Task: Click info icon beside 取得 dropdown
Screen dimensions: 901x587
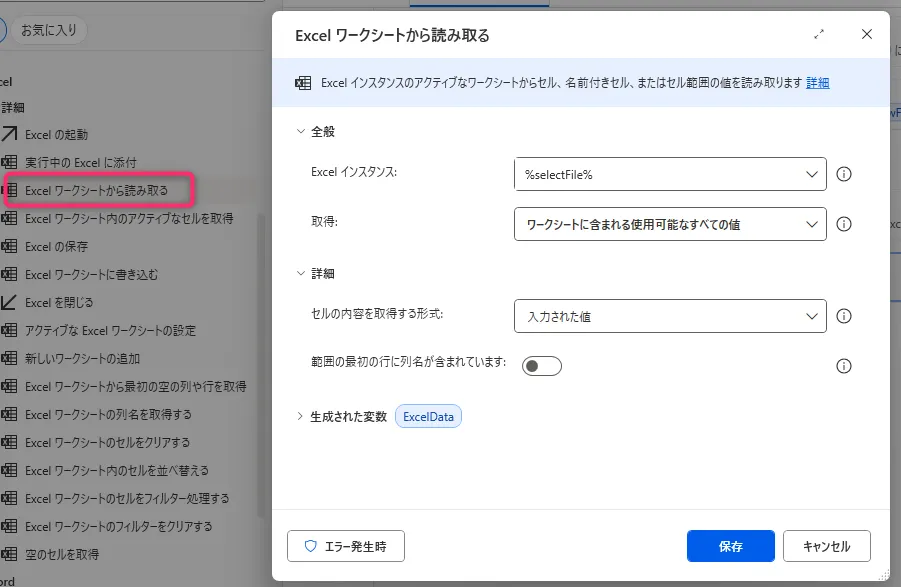Action: point(843,224)
